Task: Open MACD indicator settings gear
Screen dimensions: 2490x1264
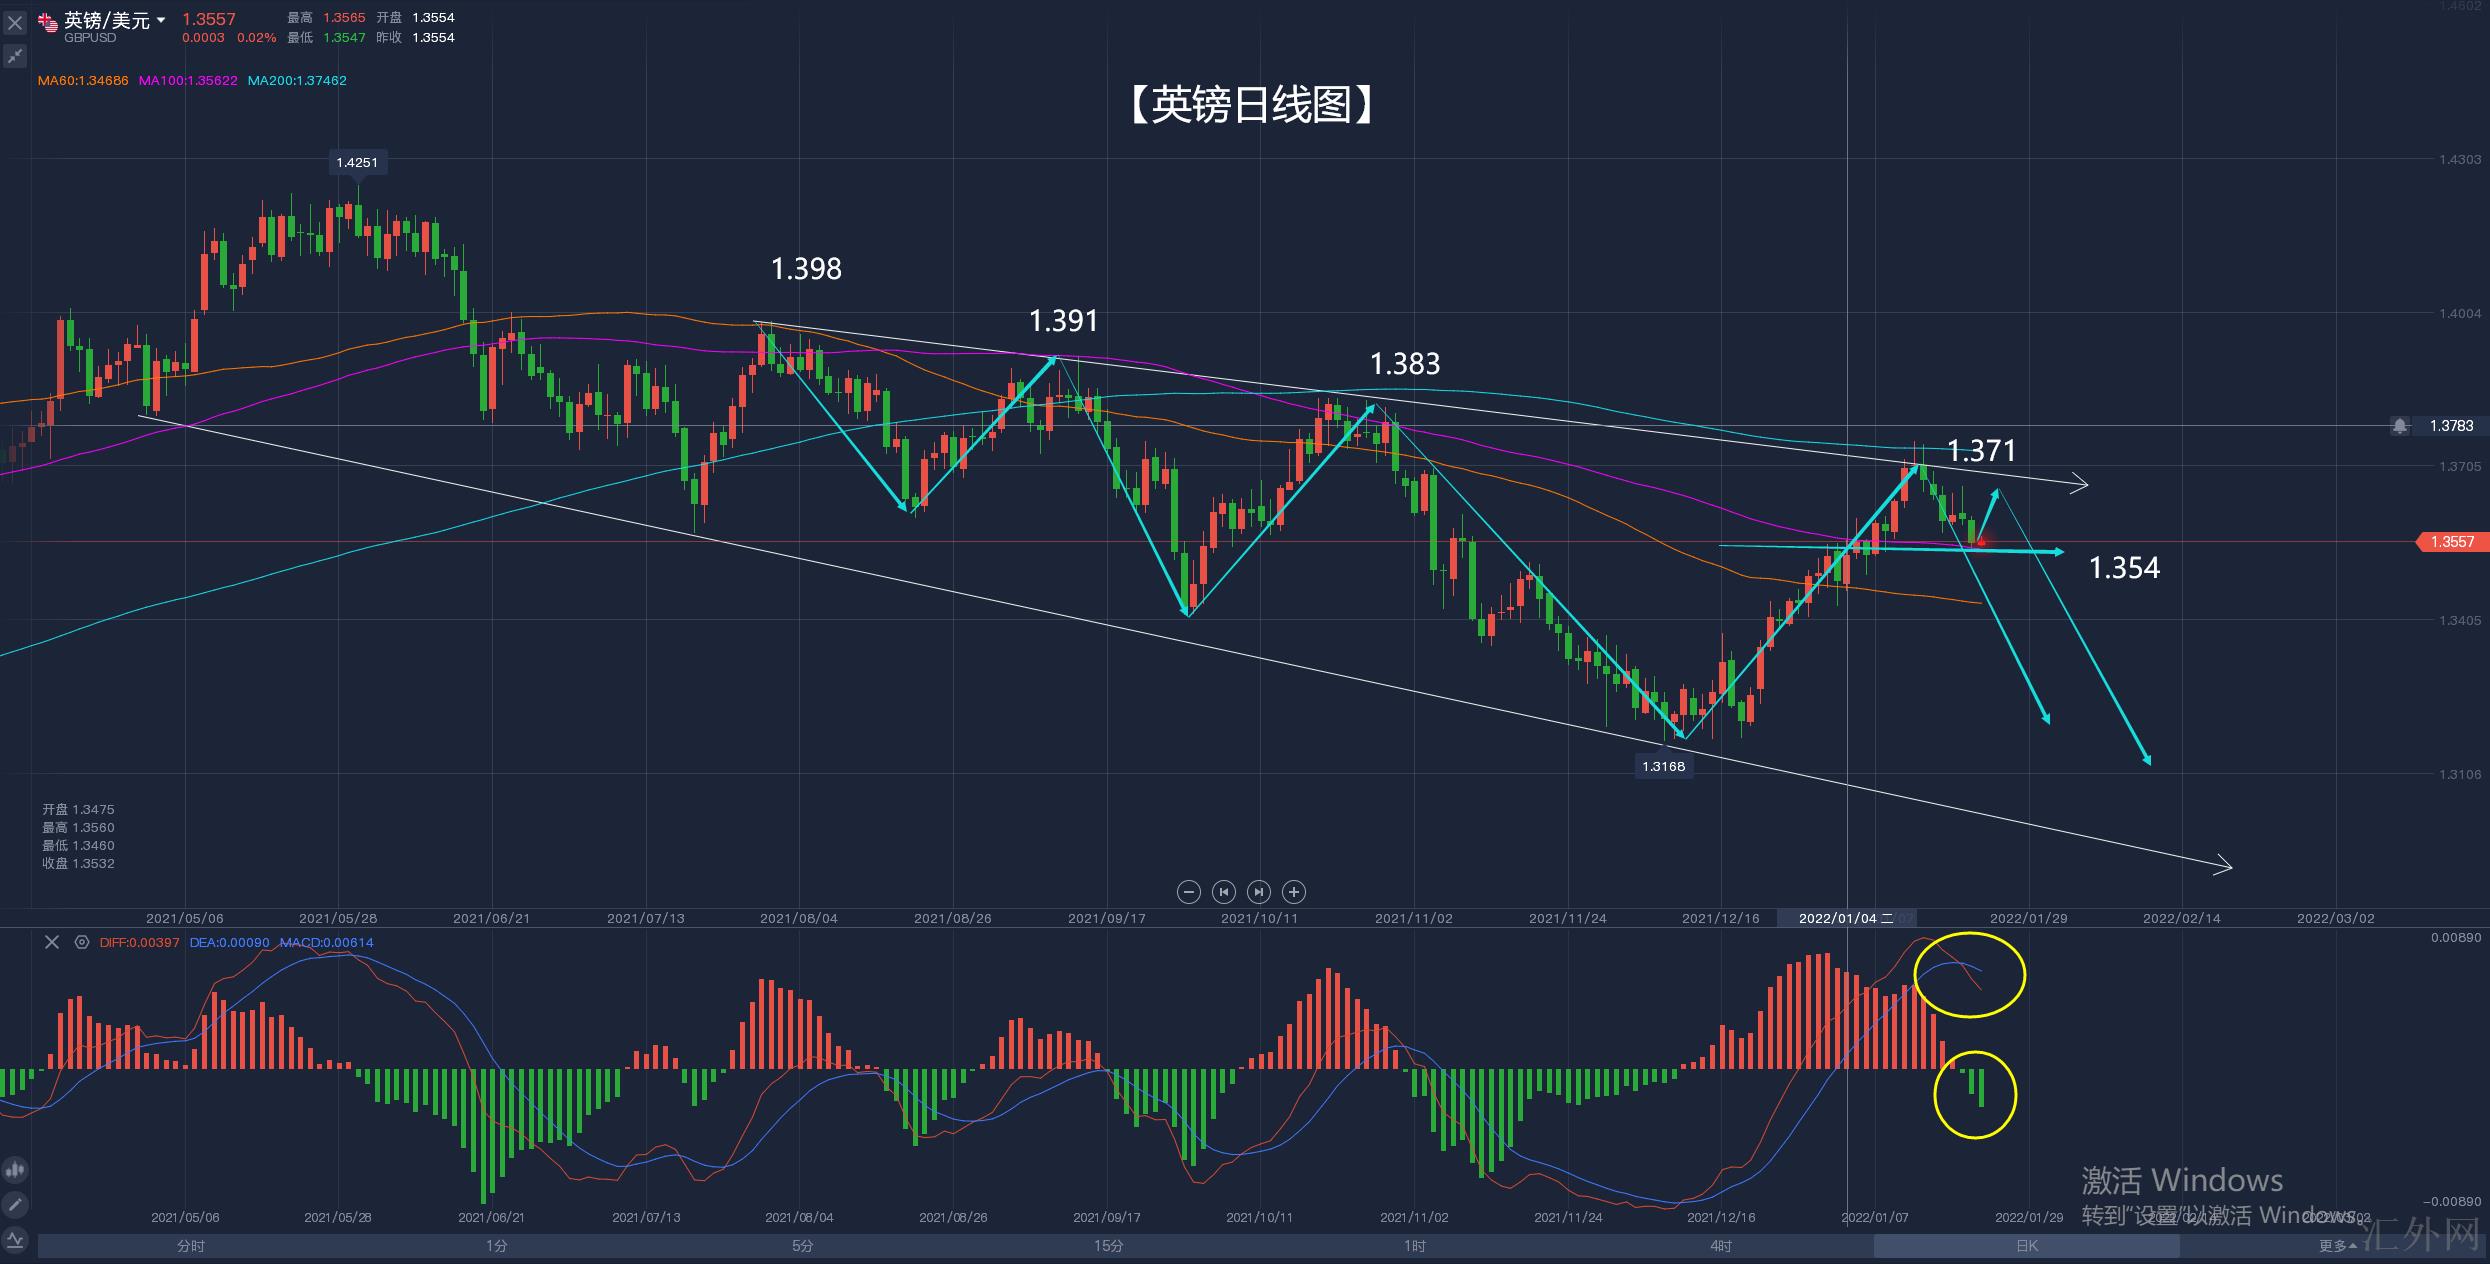Action: coord(82,942)
